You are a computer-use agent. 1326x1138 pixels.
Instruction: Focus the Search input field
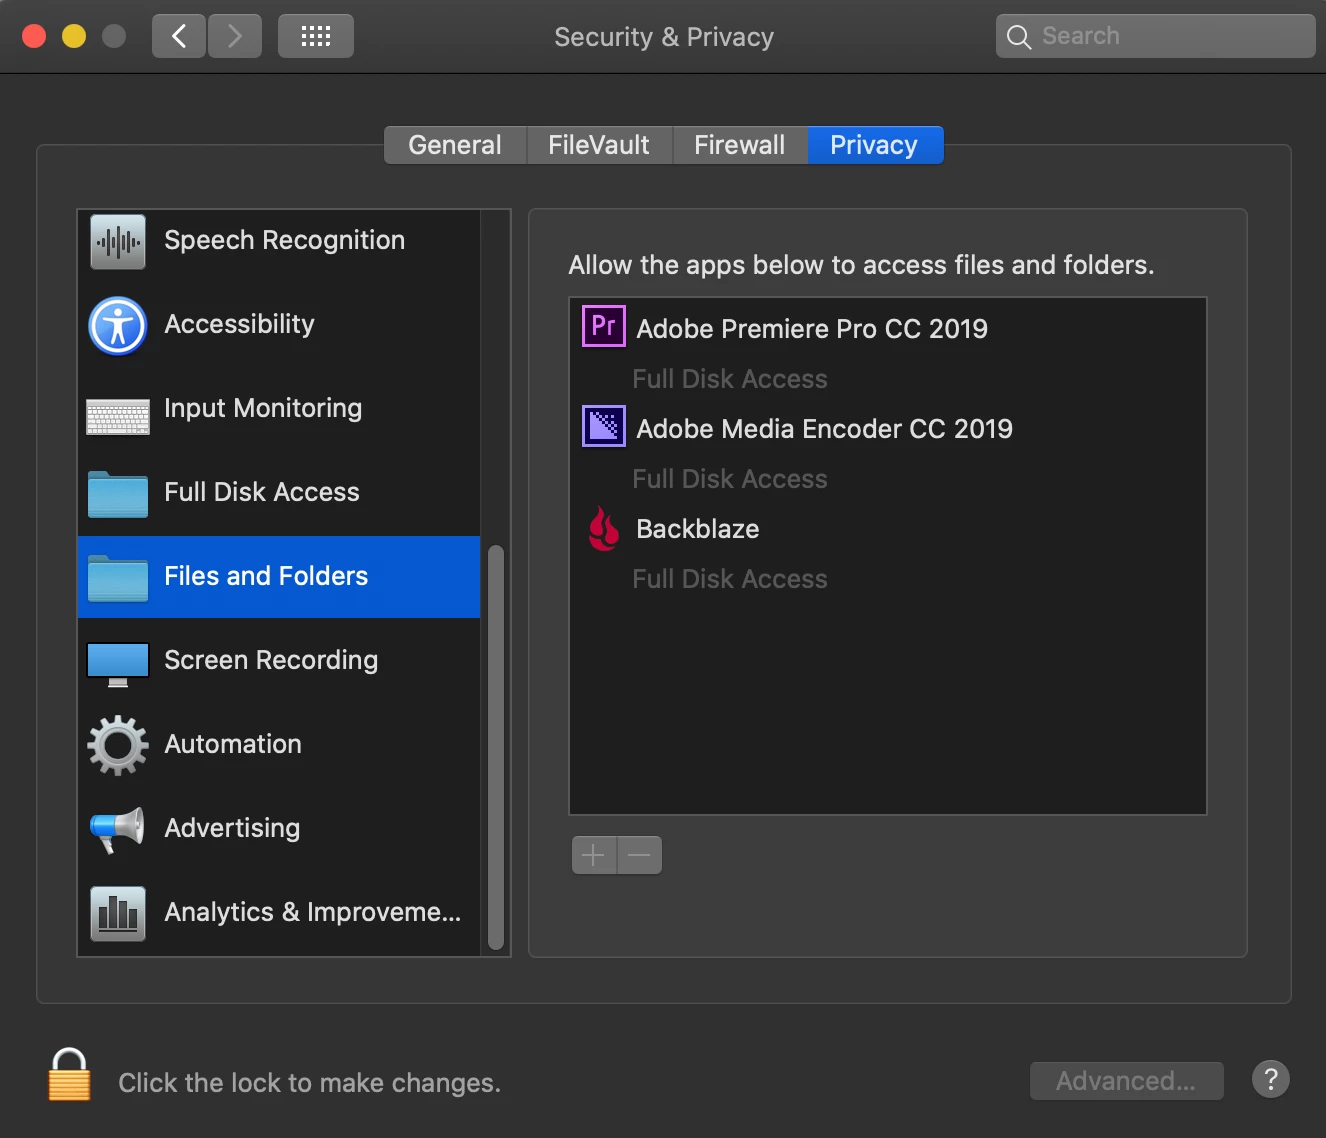pyautogui.click(x=1156, y=36)
